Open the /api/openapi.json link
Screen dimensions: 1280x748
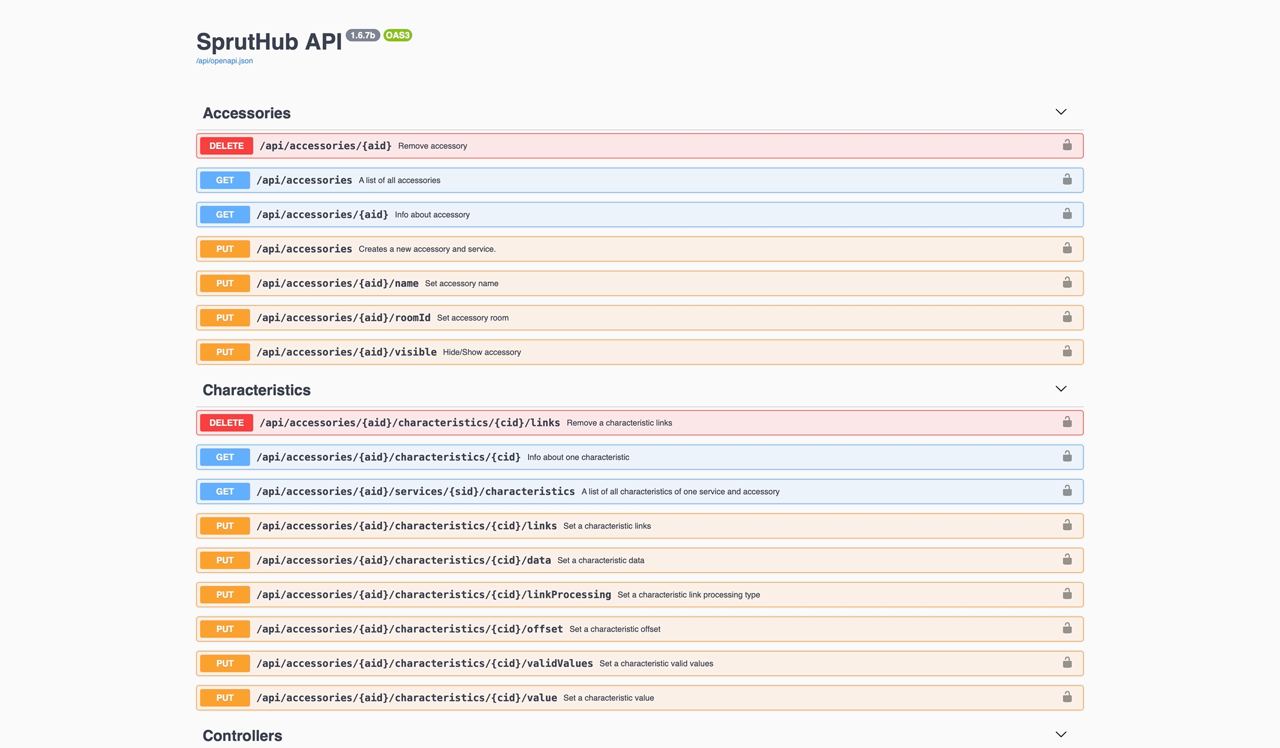(x=224, y=61)
